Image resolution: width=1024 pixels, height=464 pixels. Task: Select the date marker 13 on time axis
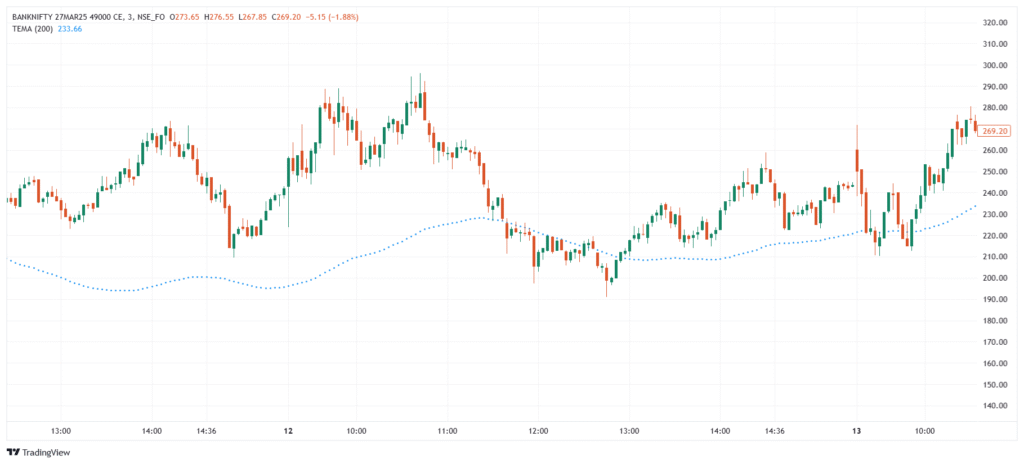[x=856, y=431]
